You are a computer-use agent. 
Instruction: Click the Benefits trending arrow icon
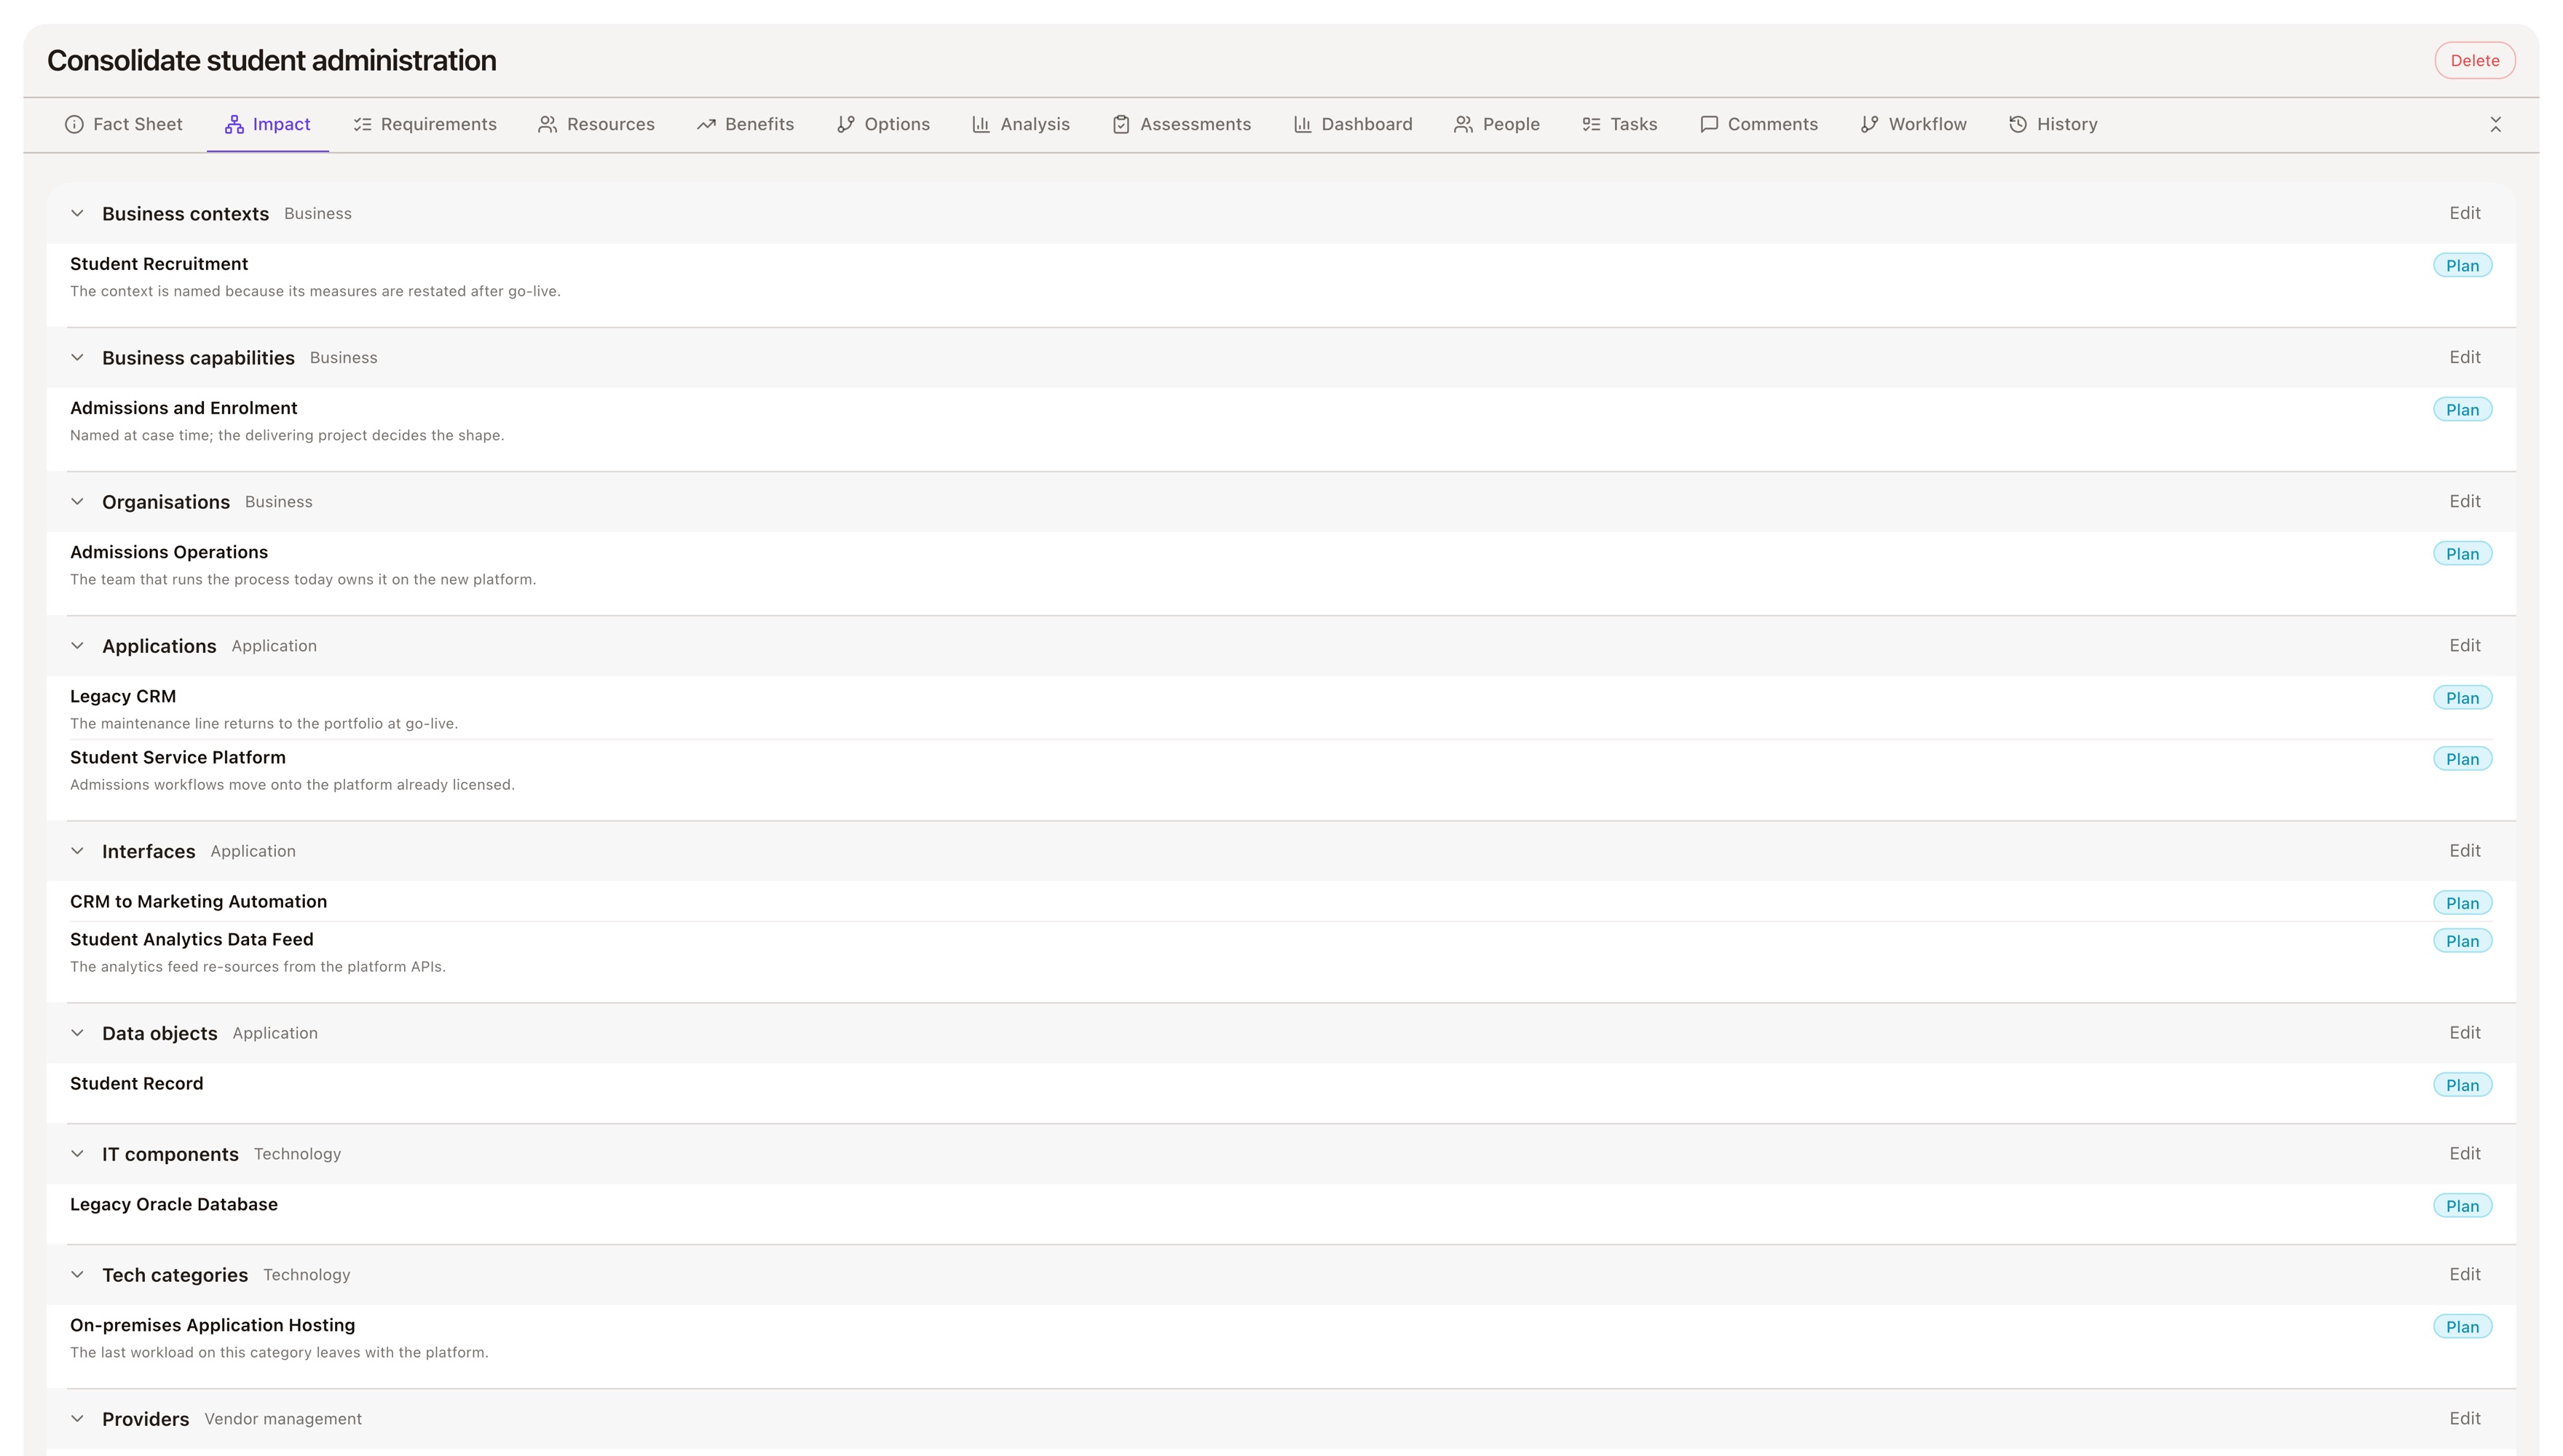coord(706,124)
